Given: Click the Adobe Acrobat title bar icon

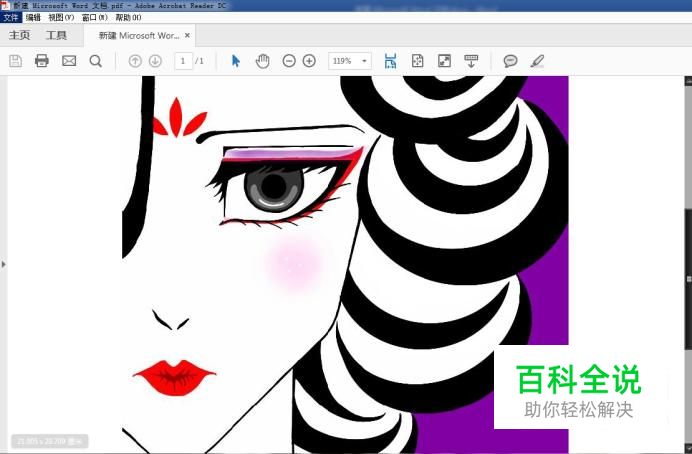Looking at the screenshot, I should pos(5,5).
